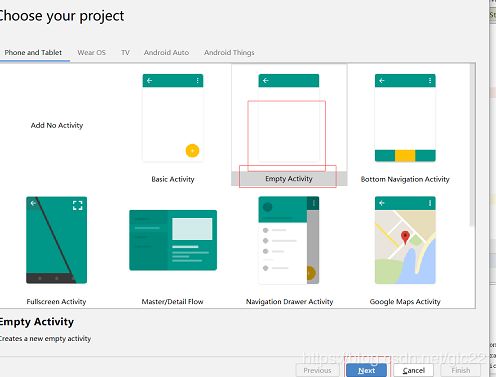Click the template list vertical scrollbar
This screenshot has width=496, height=377.
pyautogui.click(x=472, y=145)
